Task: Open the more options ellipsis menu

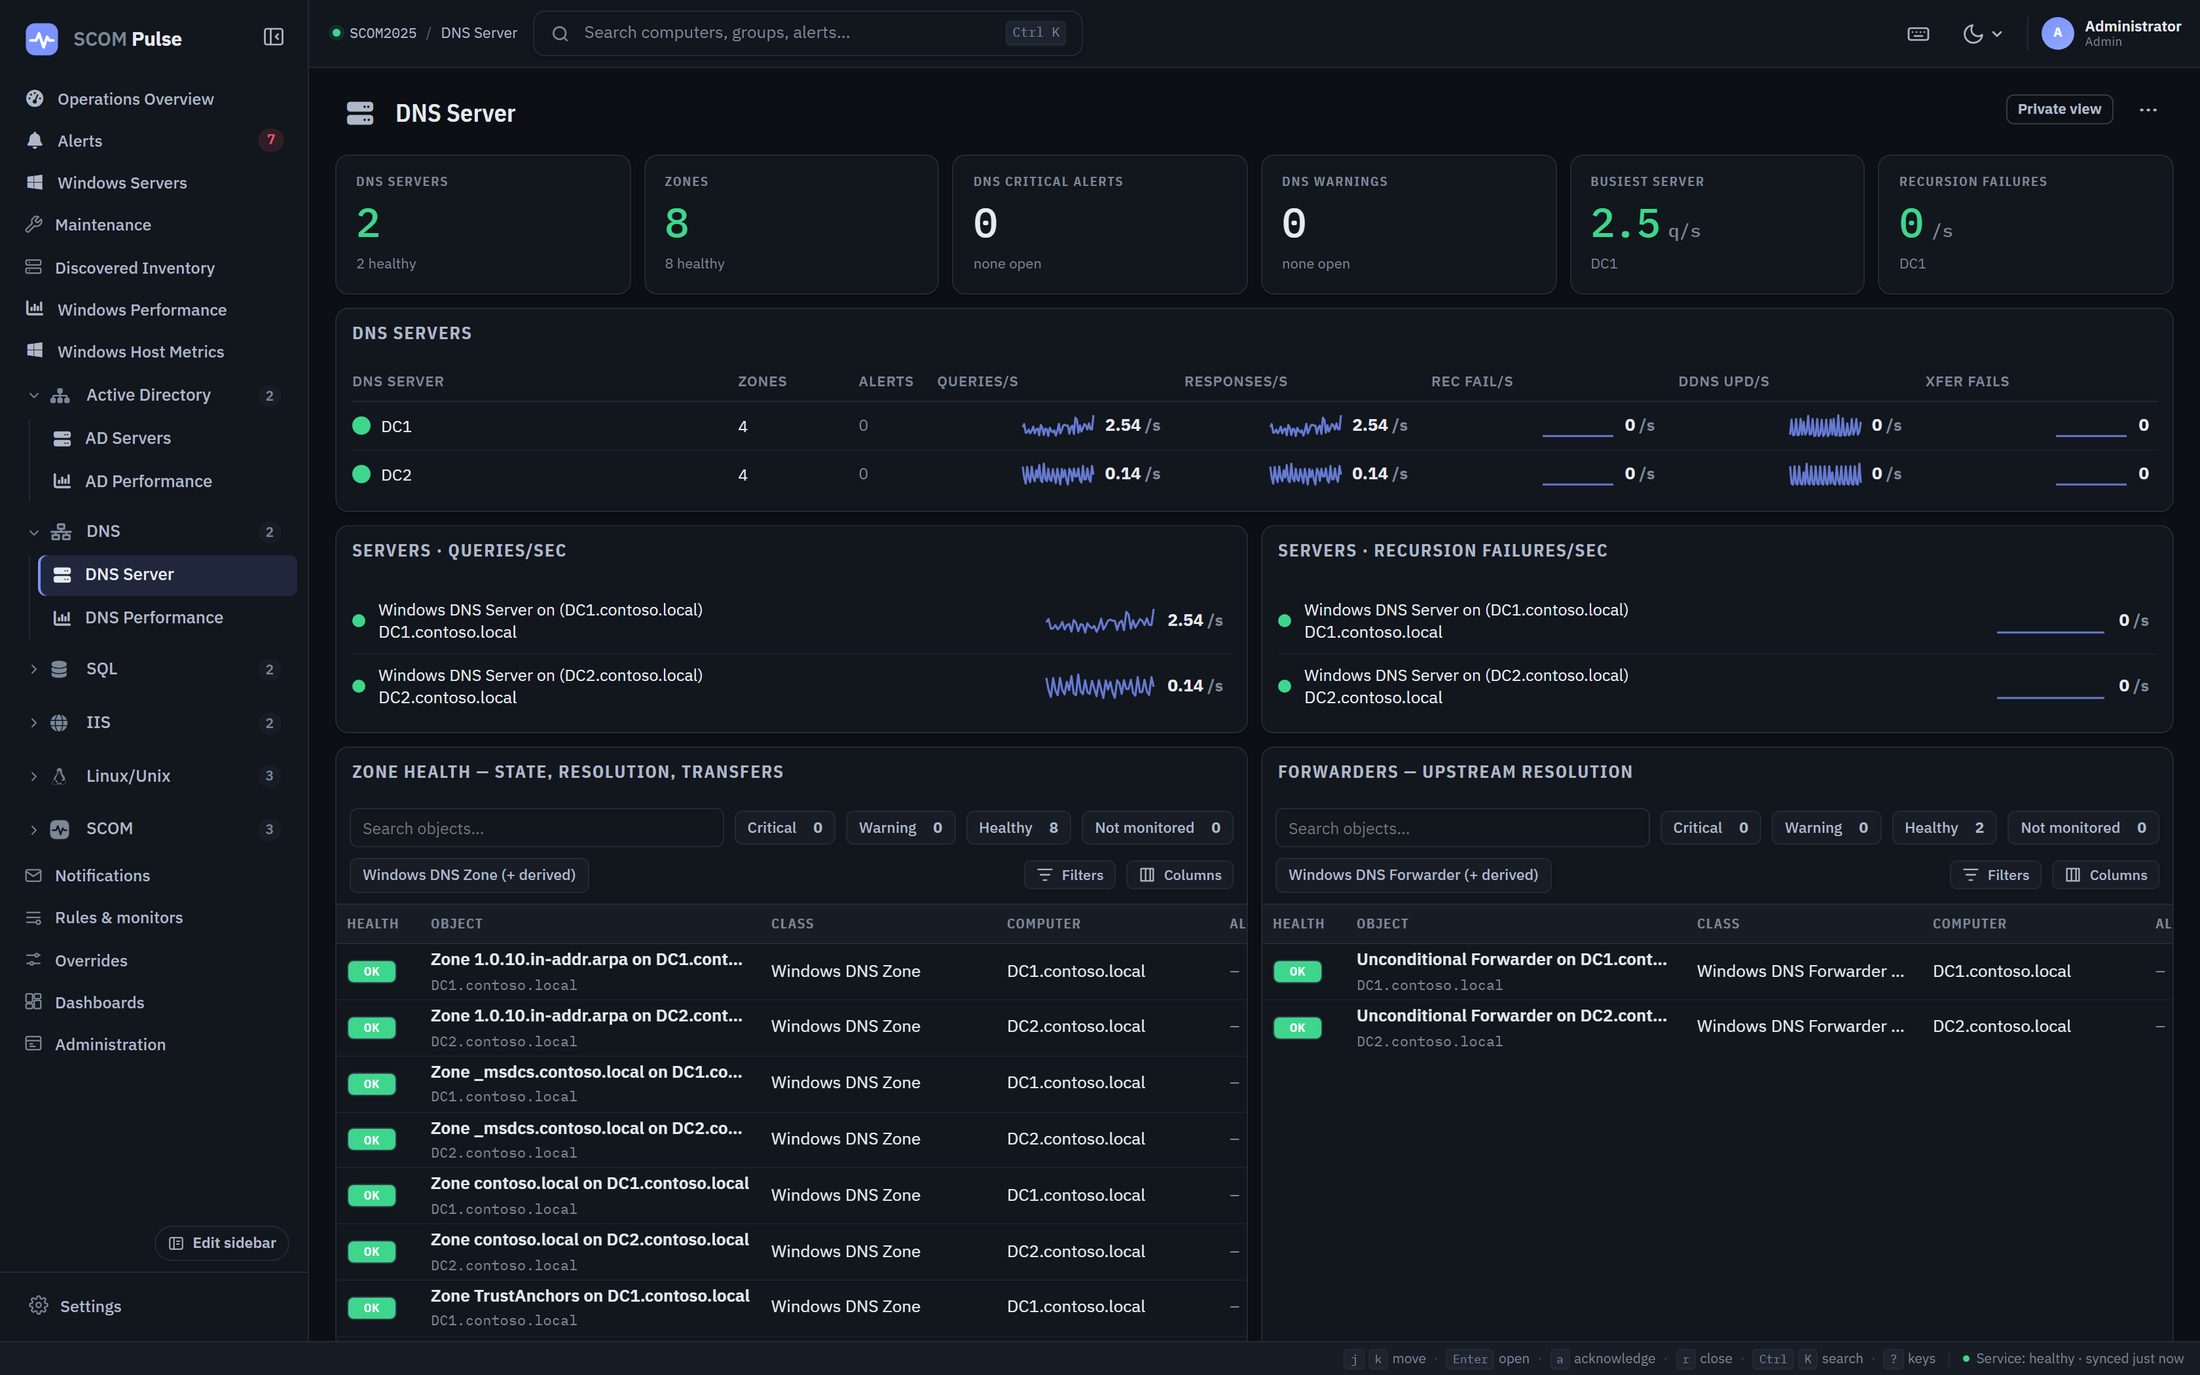Action: 2148,110
